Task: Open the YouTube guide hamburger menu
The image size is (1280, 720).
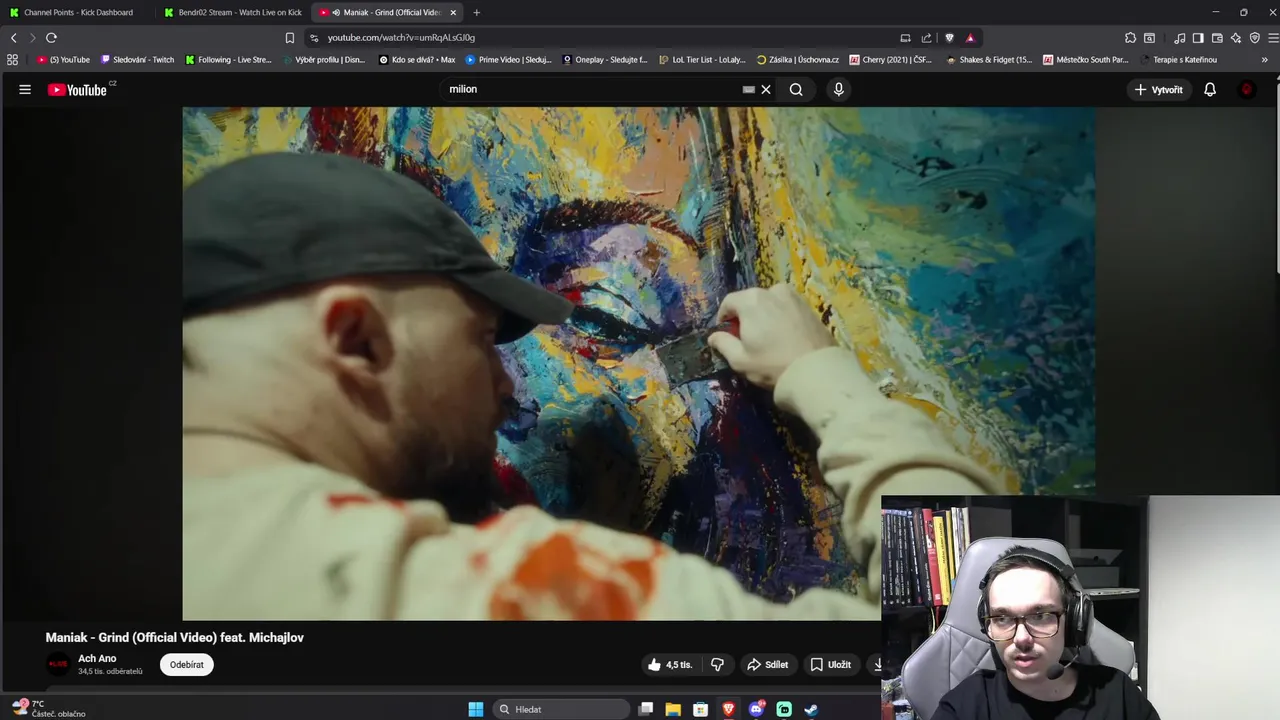Action: [25, 89]
